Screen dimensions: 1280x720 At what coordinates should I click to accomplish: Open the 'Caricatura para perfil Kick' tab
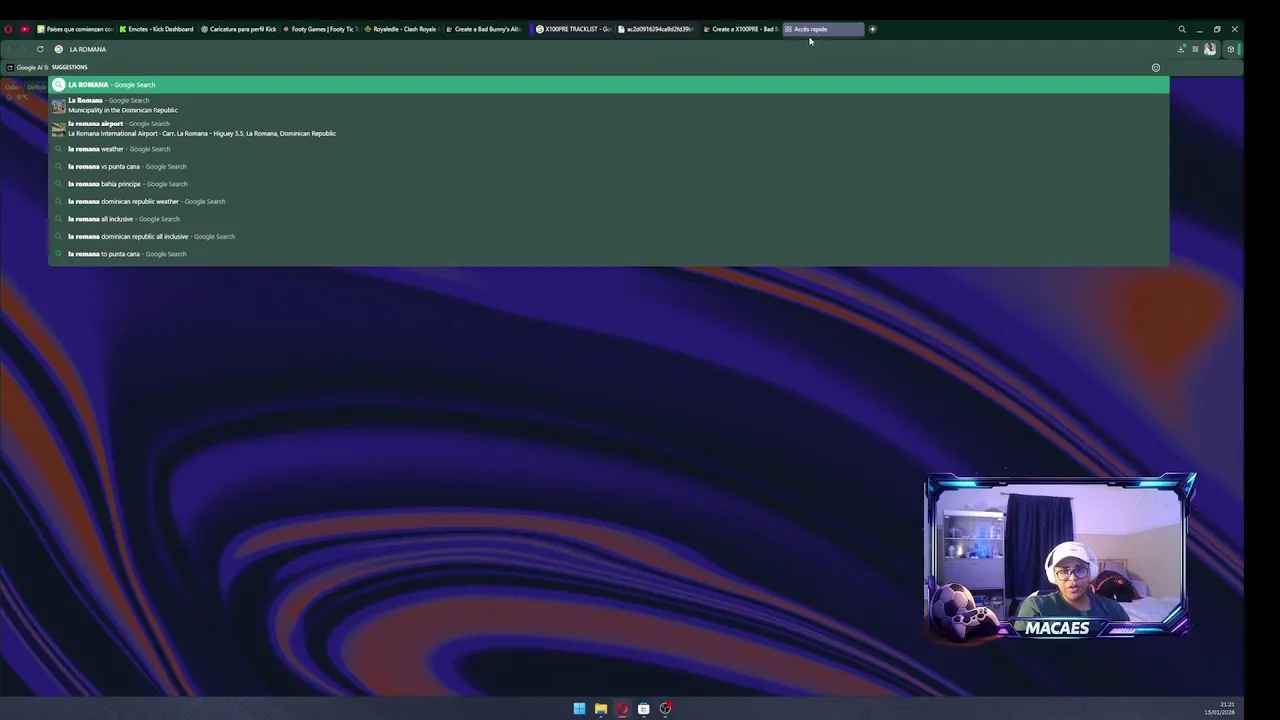tap(238, 29)
